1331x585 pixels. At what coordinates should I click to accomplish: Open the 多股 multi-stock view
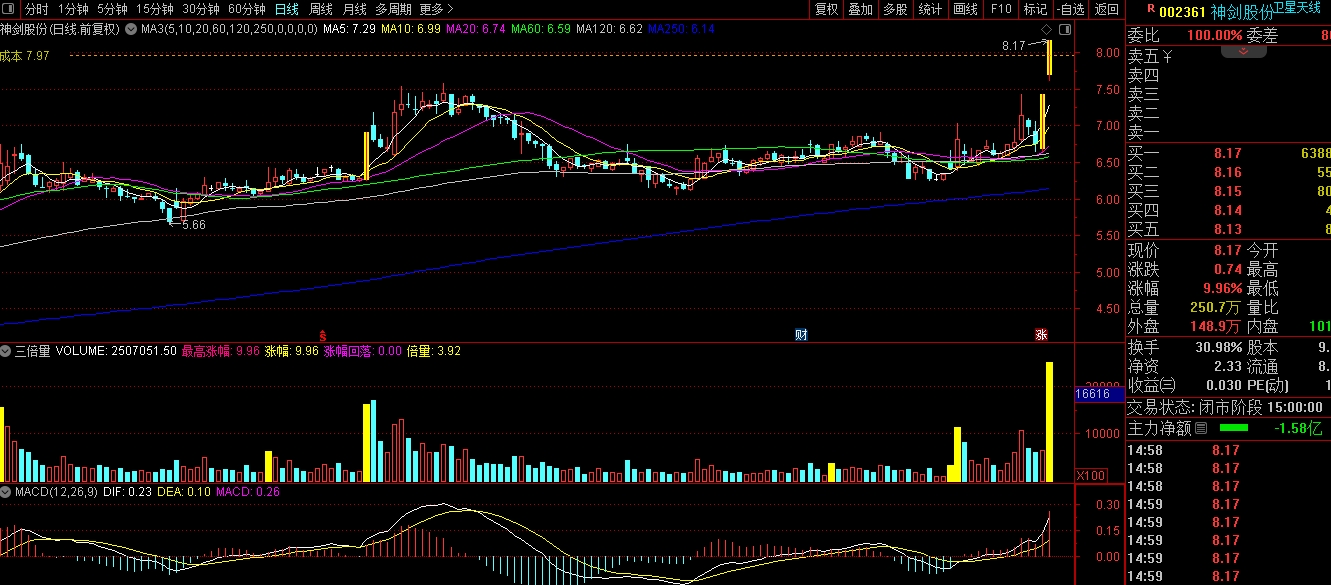(895, 9)
